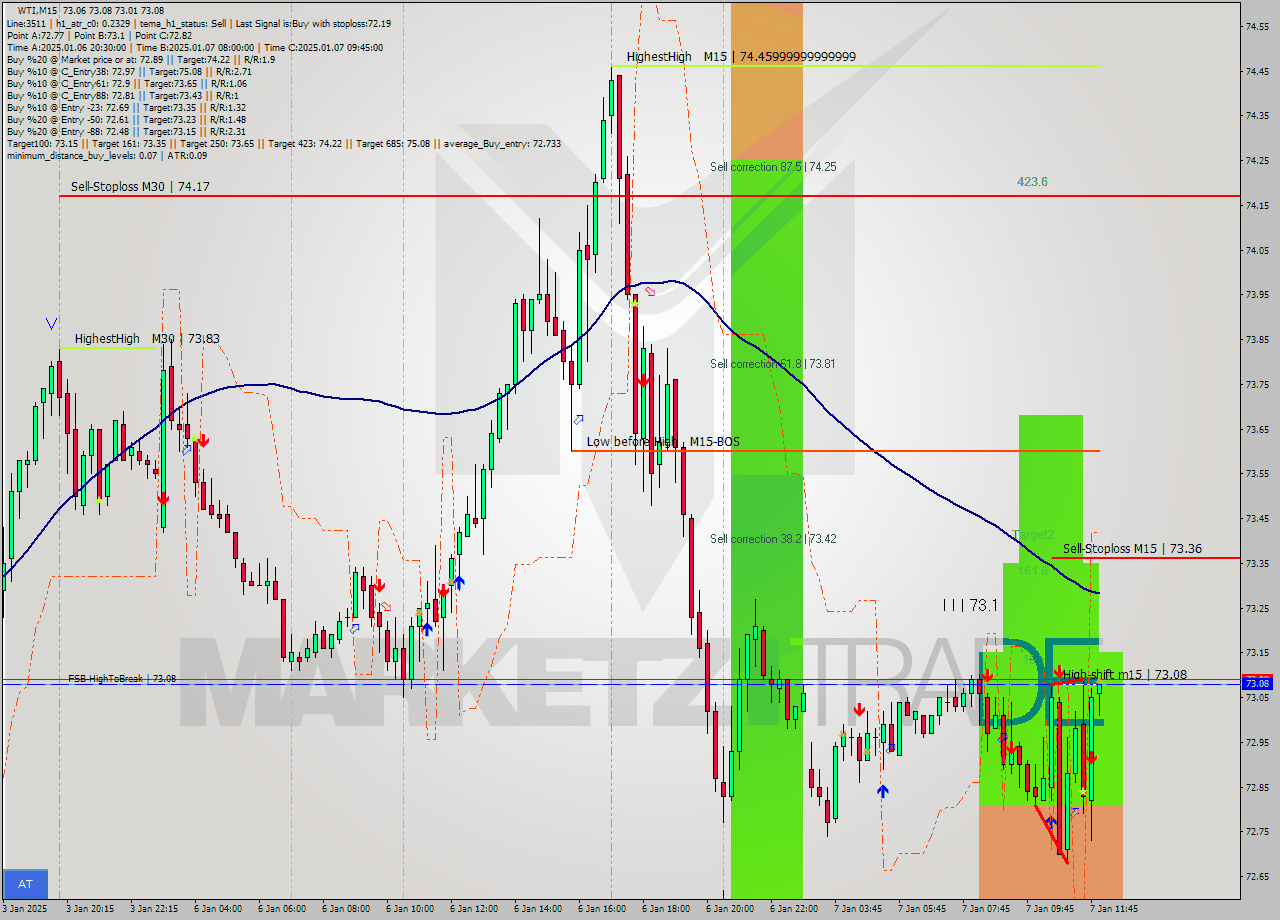Click the 3 Jan 2025 time axis label
Image resolution: width=1280 pixels, height=920 pixels.
tap(25, 909)
